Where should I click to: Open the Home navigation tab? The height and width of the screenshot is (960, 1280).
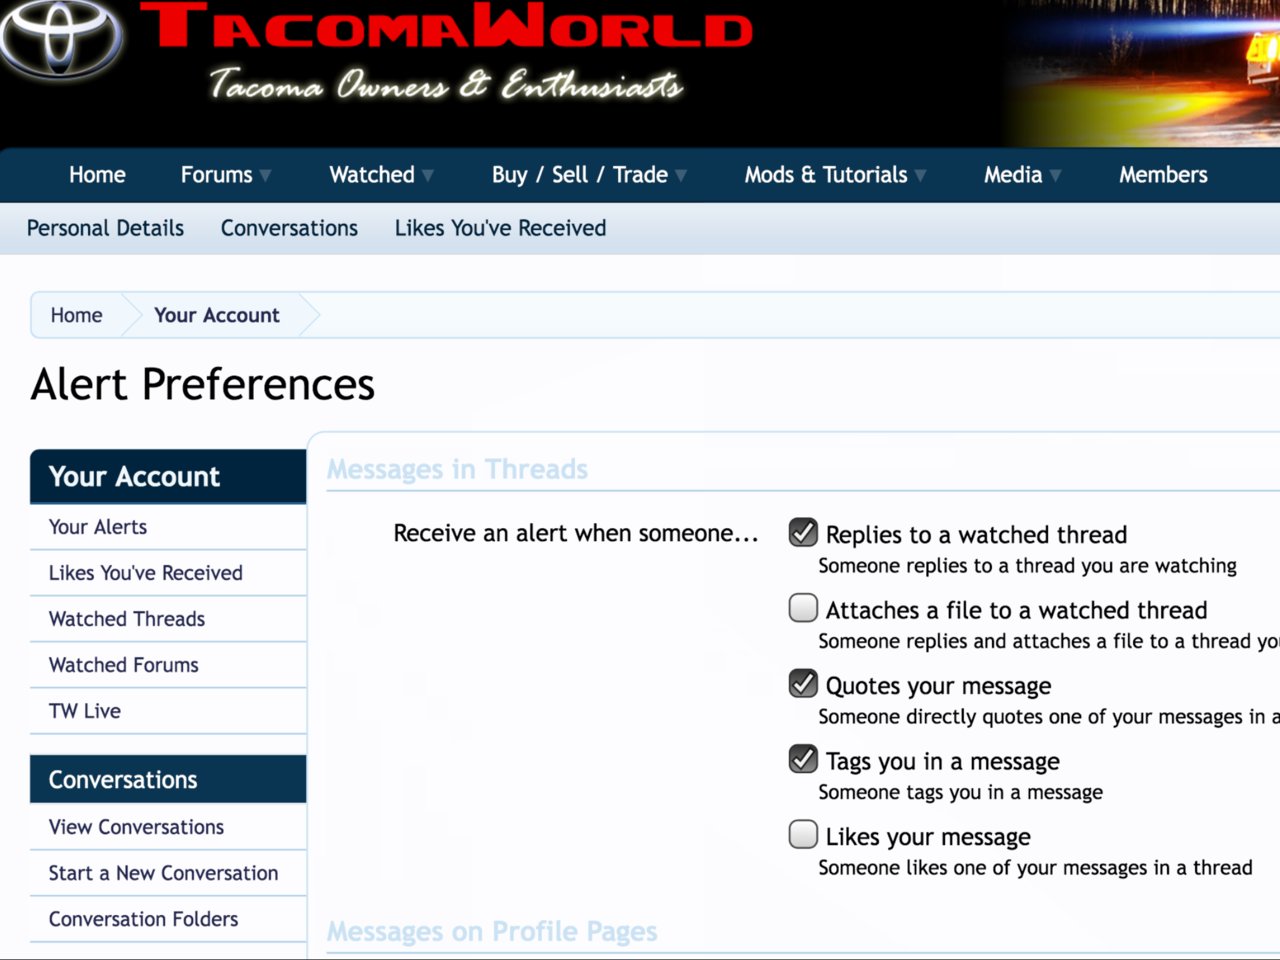coord(97,175)
